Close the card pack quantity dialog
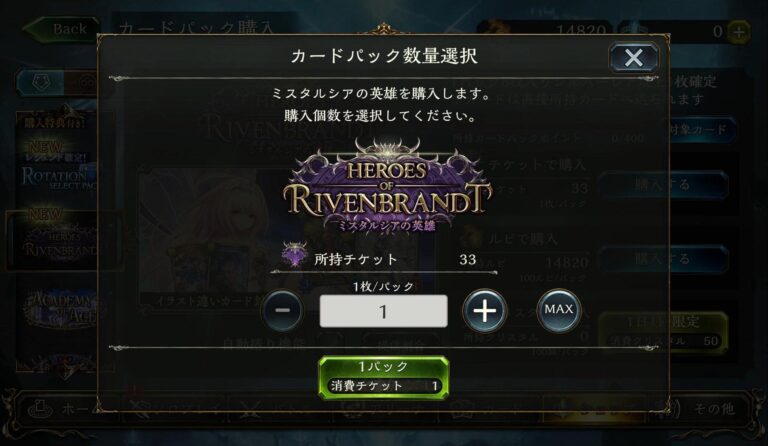768x446 pixels. [x=633, y=58]
